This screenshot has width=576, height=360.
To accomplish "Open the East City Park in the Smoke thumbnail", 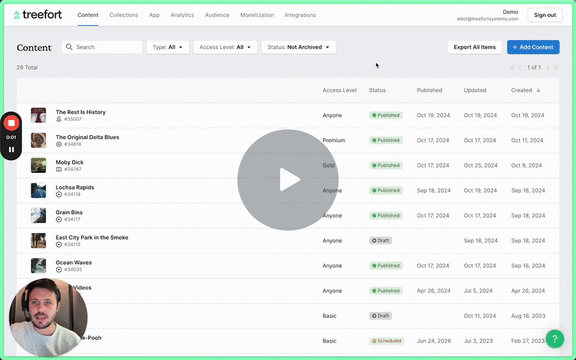I will pyautogui.click(x=38, y=240).
